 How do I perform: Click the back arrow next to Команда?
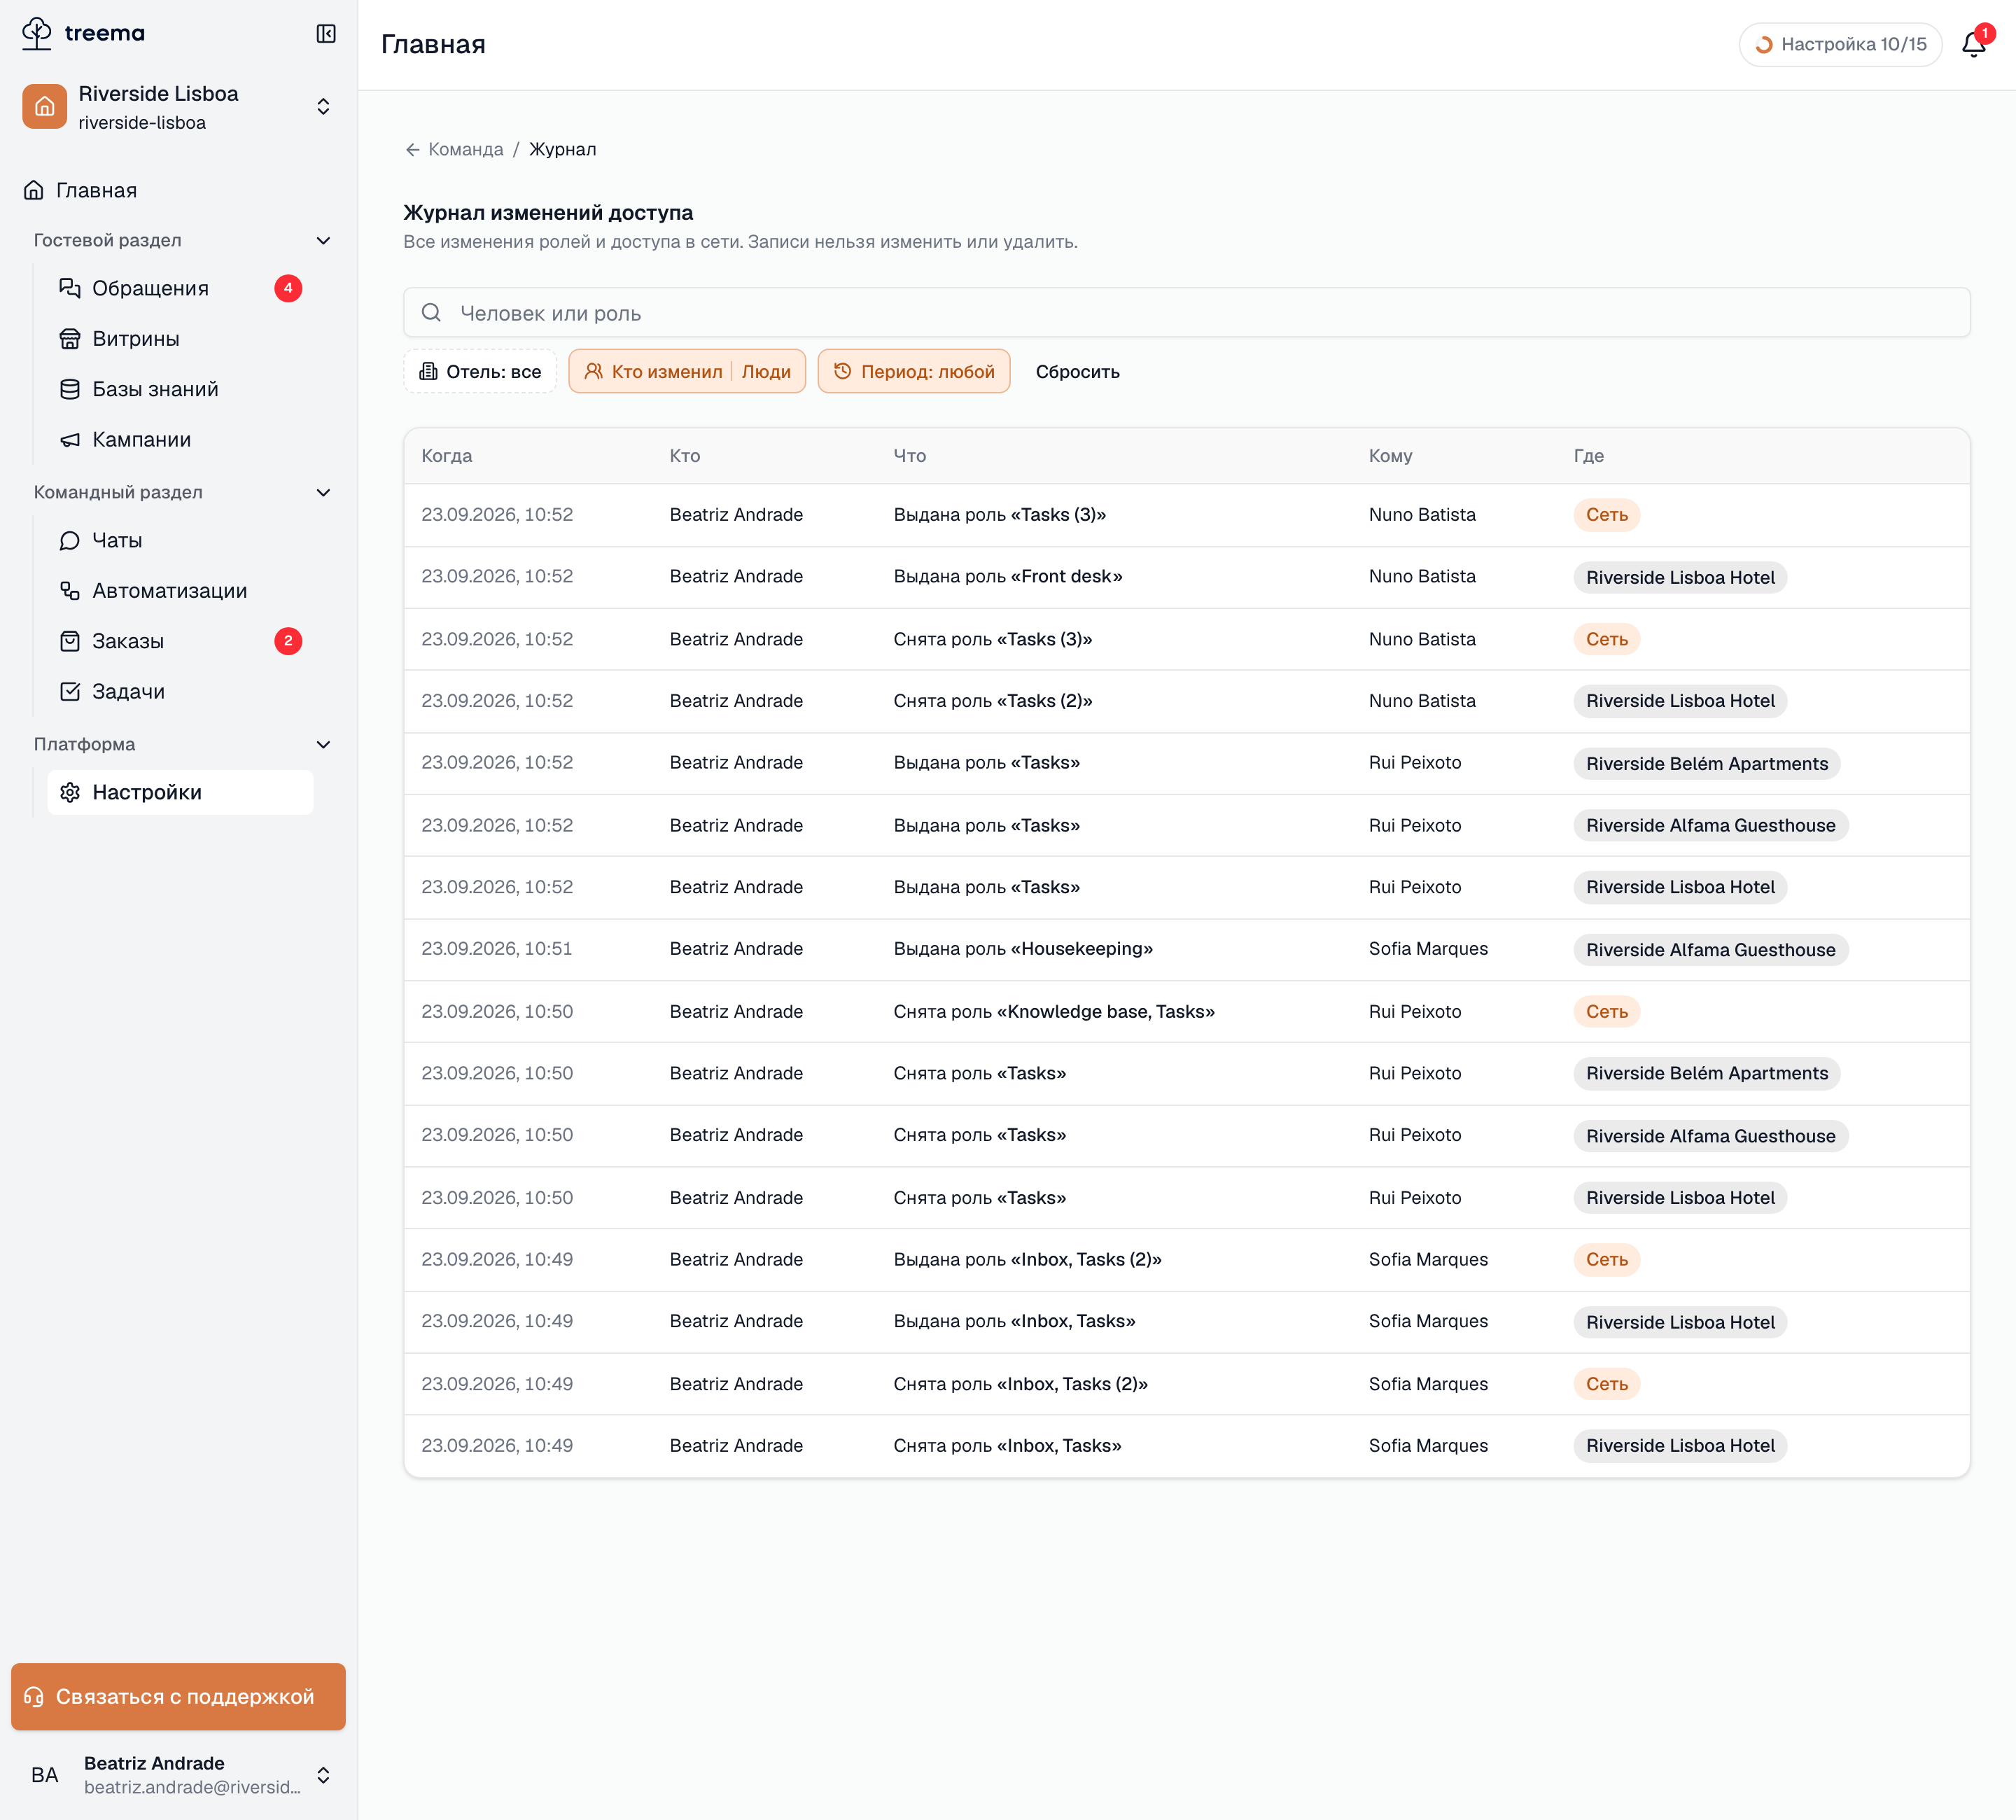412,150
